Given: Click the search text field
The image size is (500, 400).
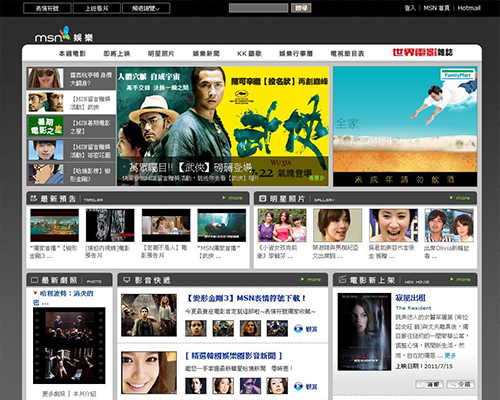Looking at the screenshot, I should click(x=258, y=8).
